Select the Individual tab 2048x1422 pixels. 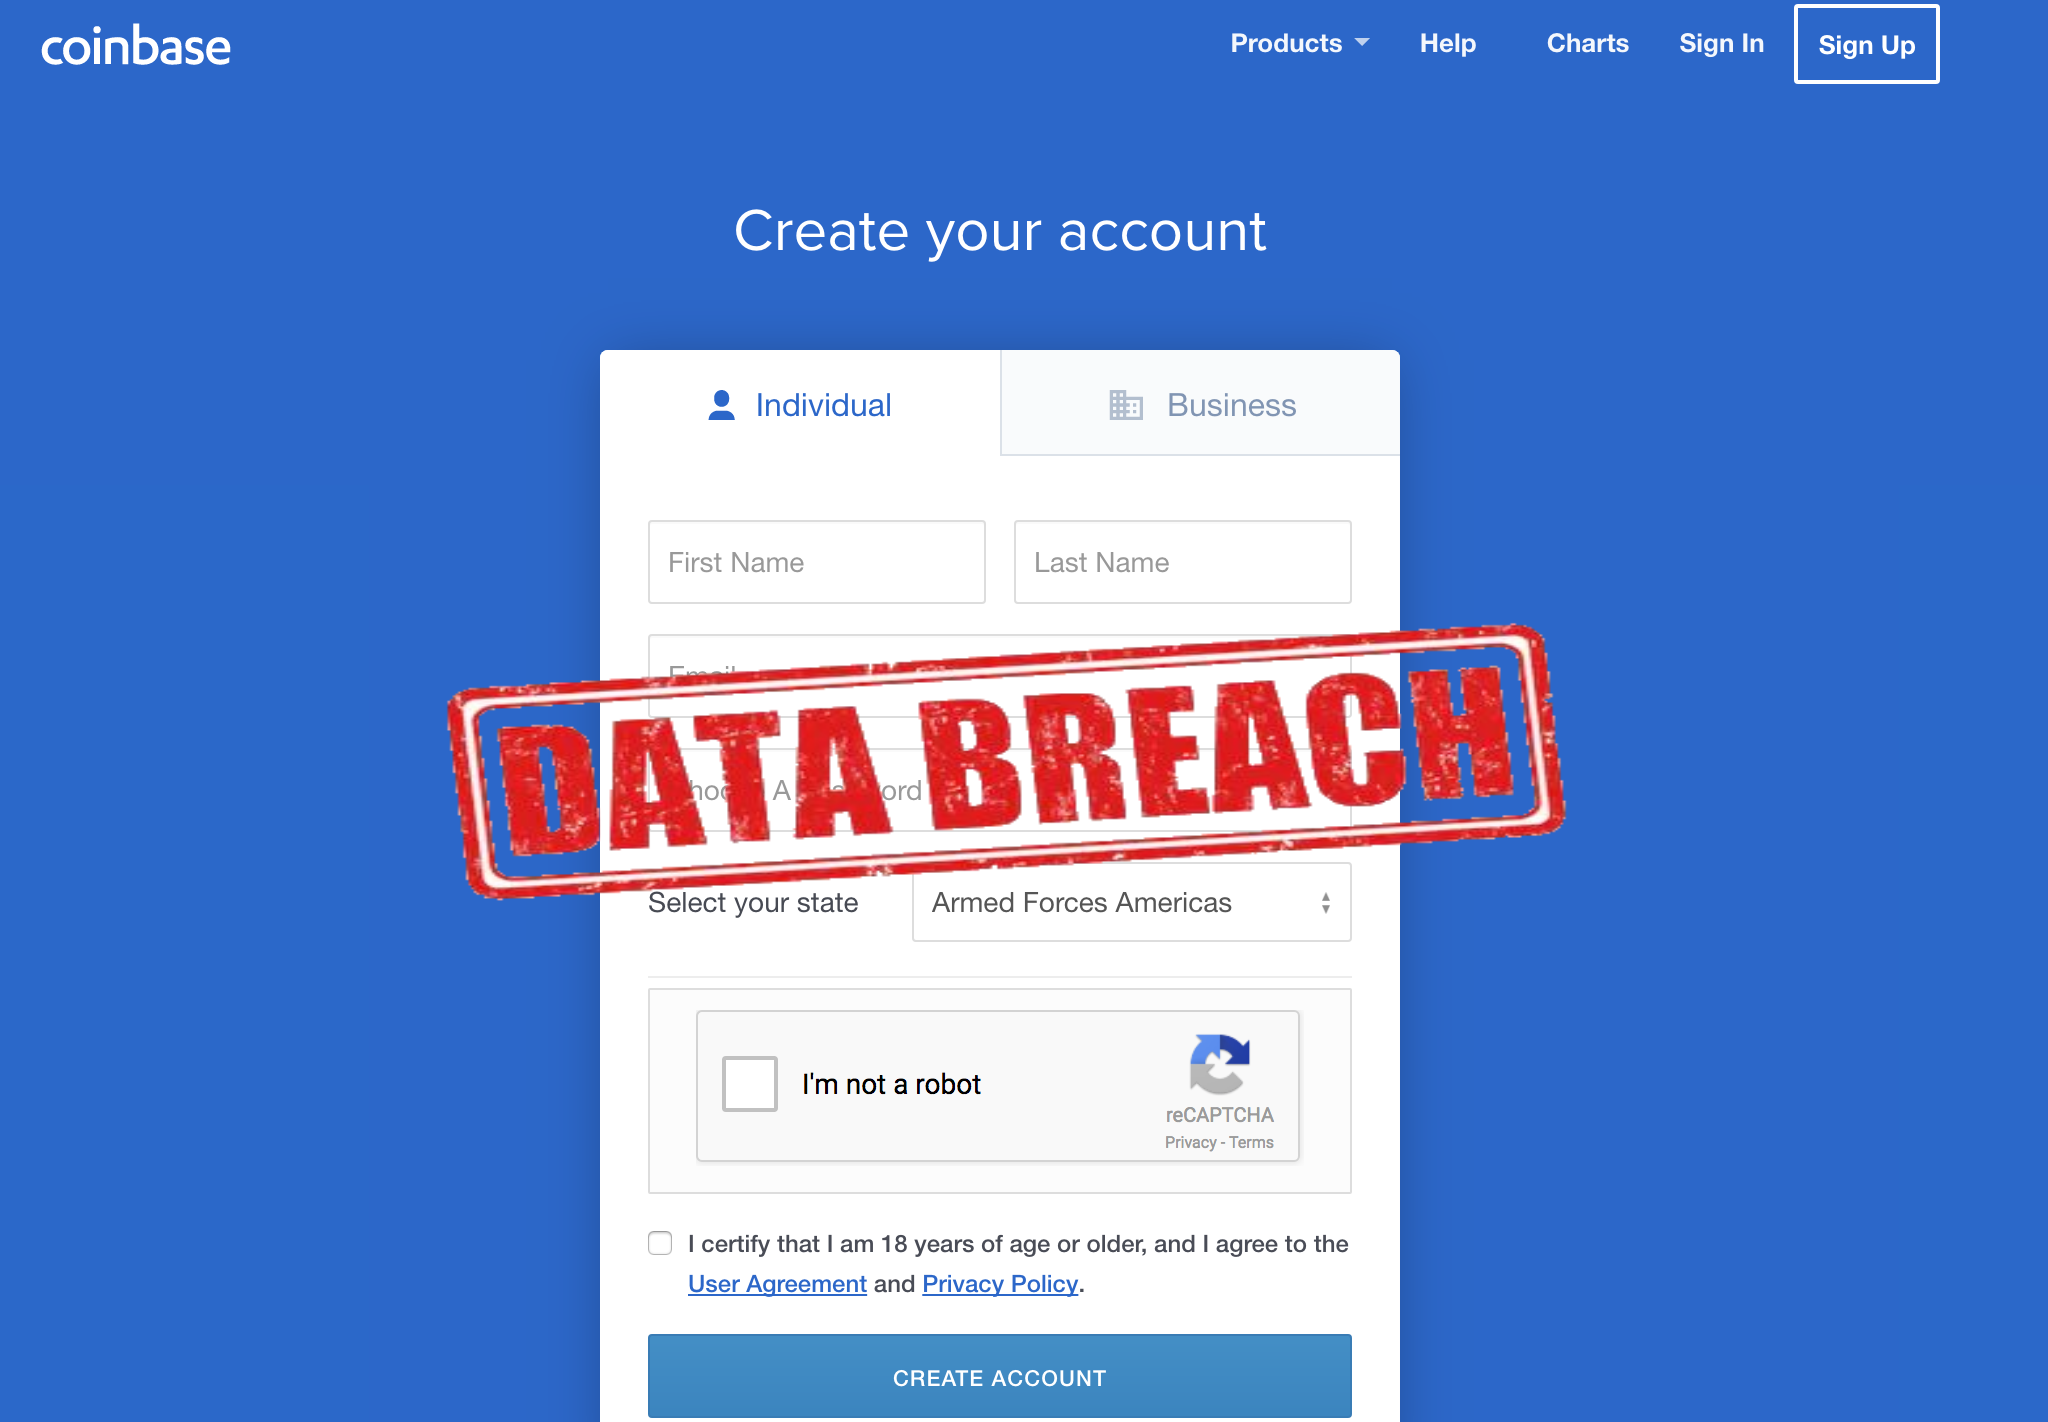coord(800,403)
